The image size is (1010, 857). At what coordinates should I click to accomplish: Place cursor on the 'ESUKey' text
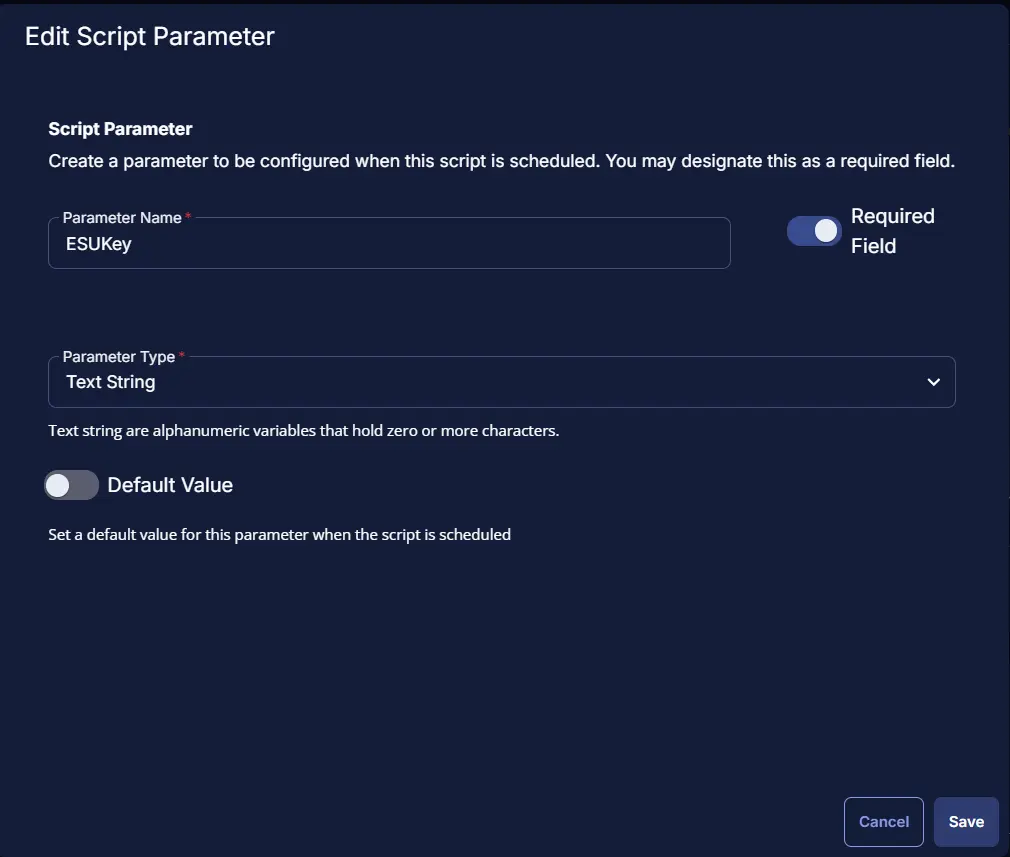(x=99, y=244)
